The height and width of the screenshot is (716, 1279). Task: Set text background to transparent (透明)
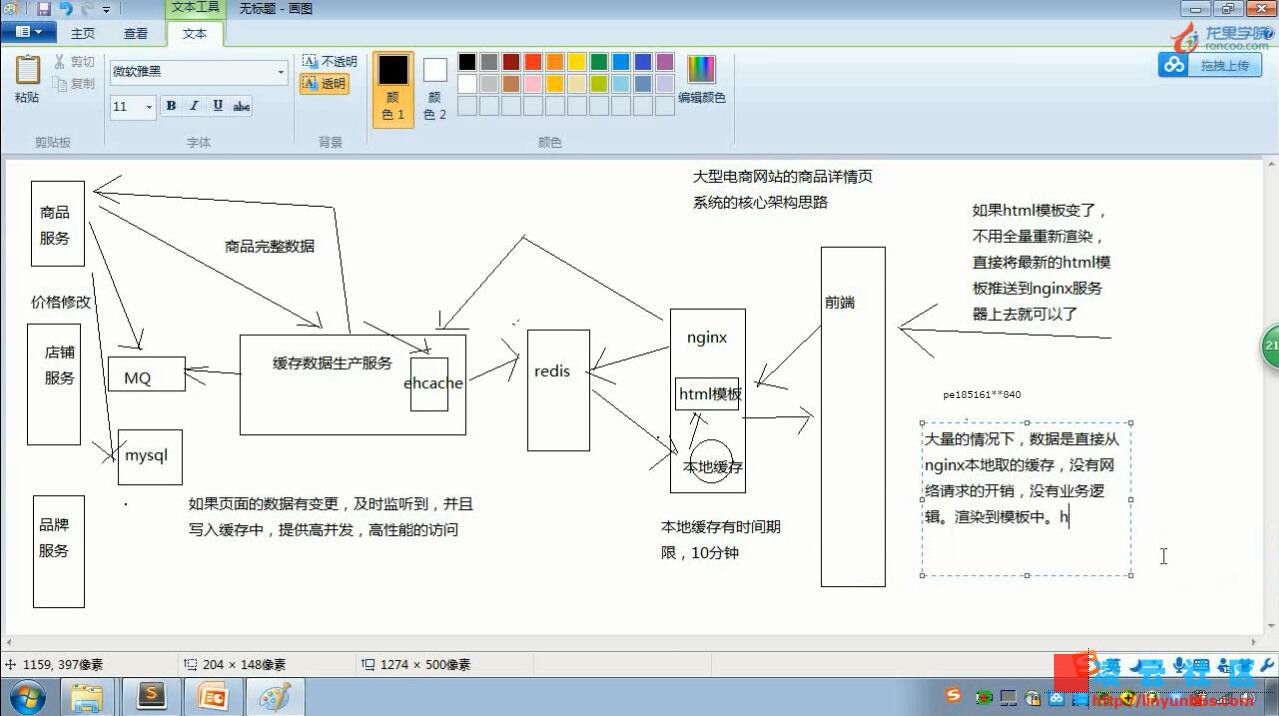[324, 84]
